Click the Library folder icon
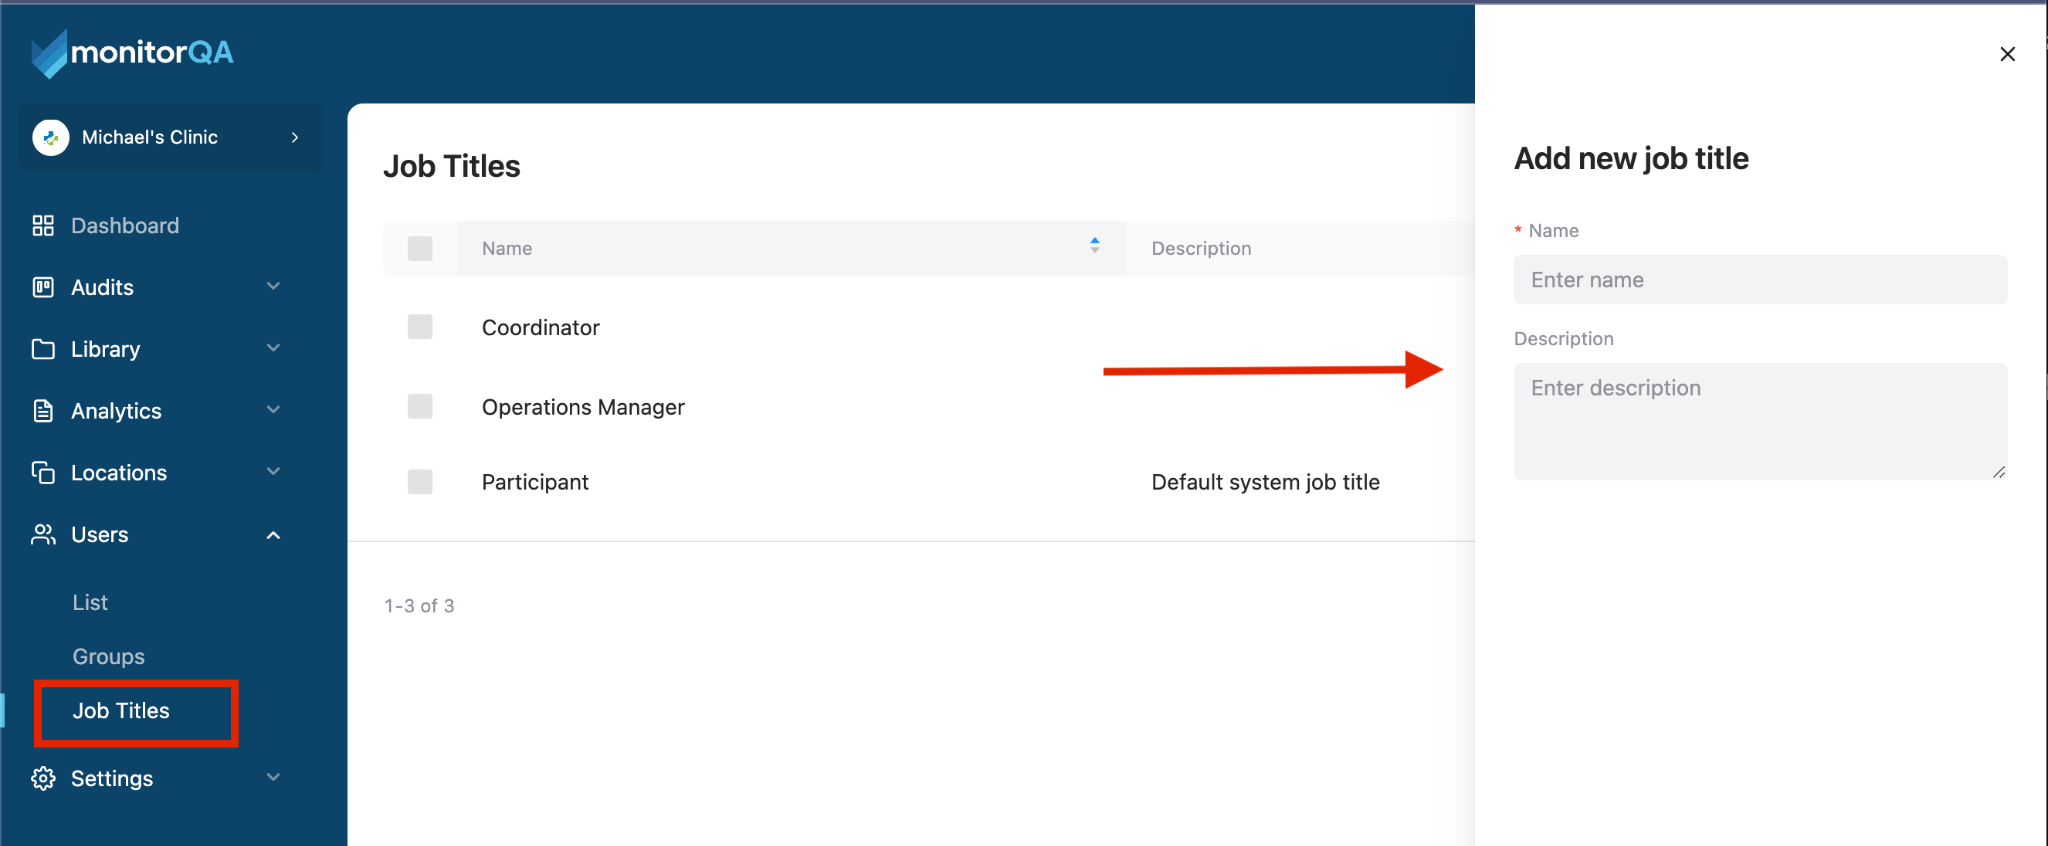Screen dimensions: 2048x846 pyautogui.click(x=43, y=349)
